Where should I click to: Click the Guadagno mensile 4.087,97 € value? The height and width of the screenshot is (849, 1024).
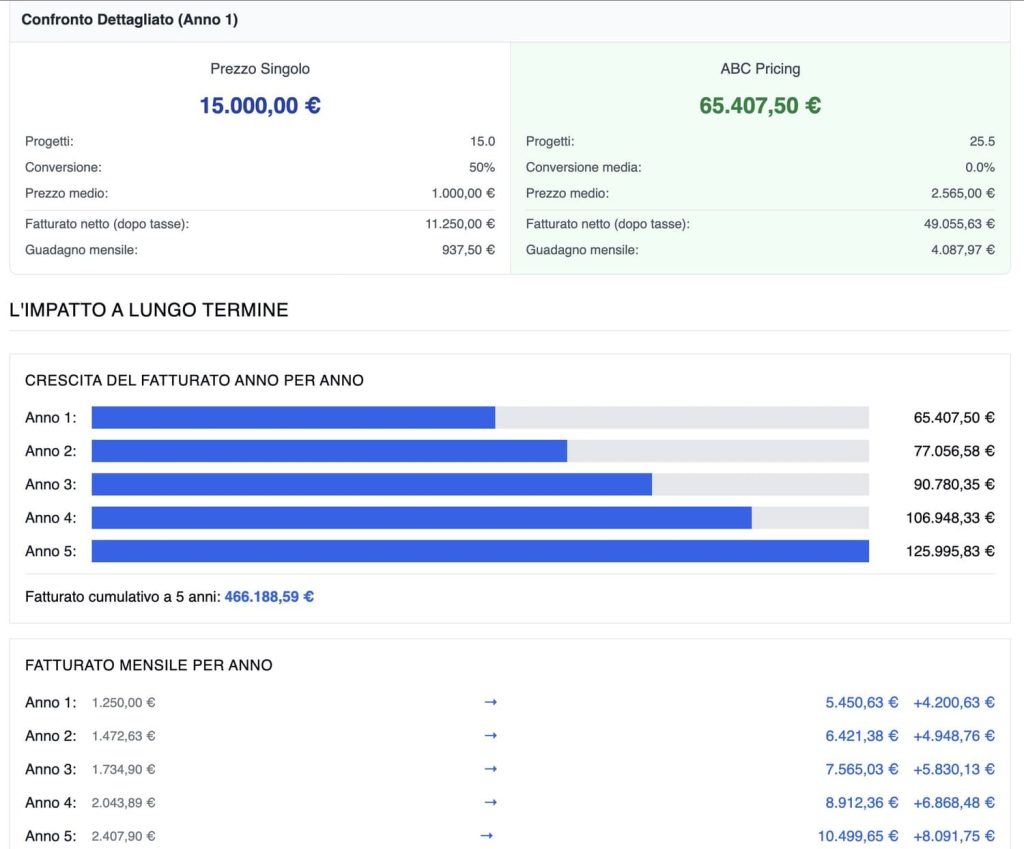pos(963,250)
